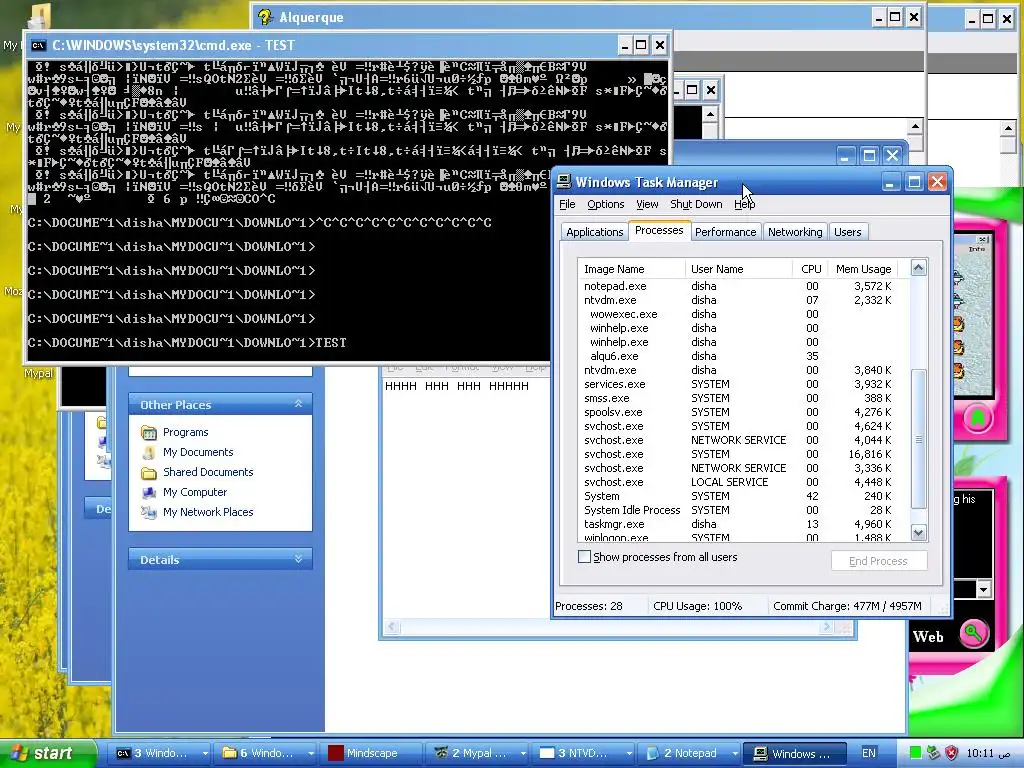Switch to the Networking tab

795,232
